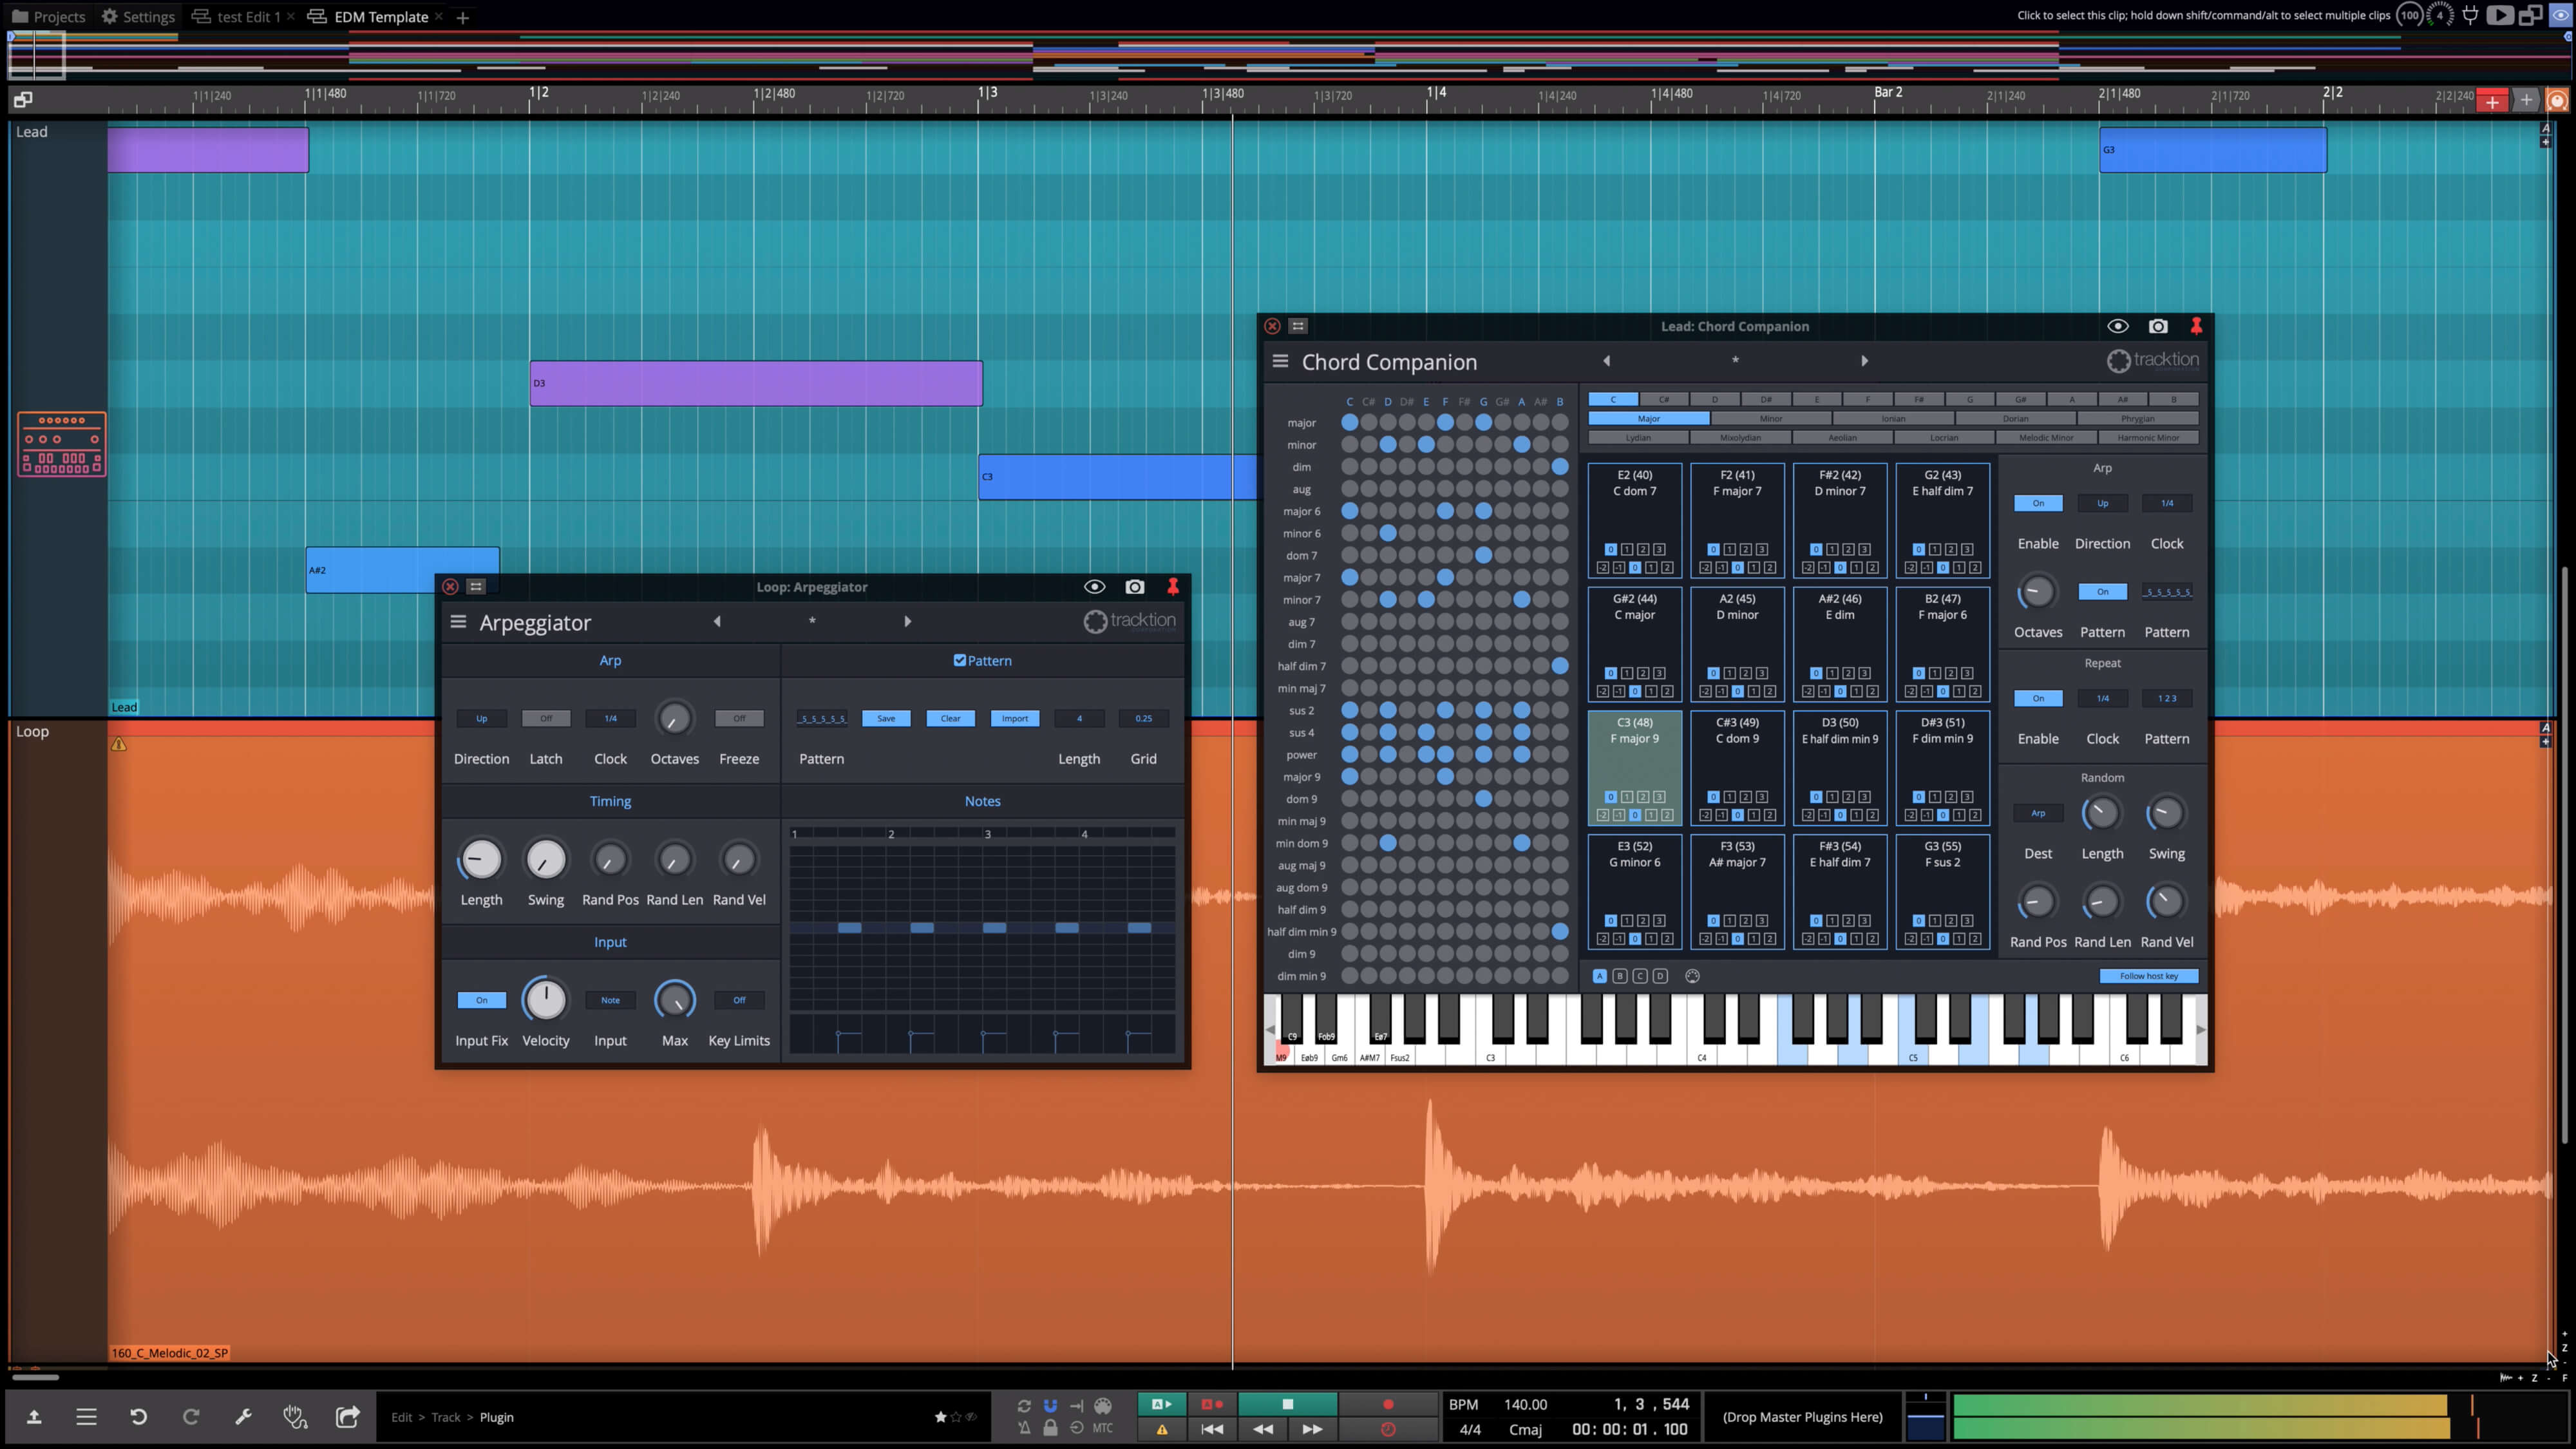Go to next Chord Companion preset
The width and height of the screenshot is (2576, 1449).
point(1864,361)
